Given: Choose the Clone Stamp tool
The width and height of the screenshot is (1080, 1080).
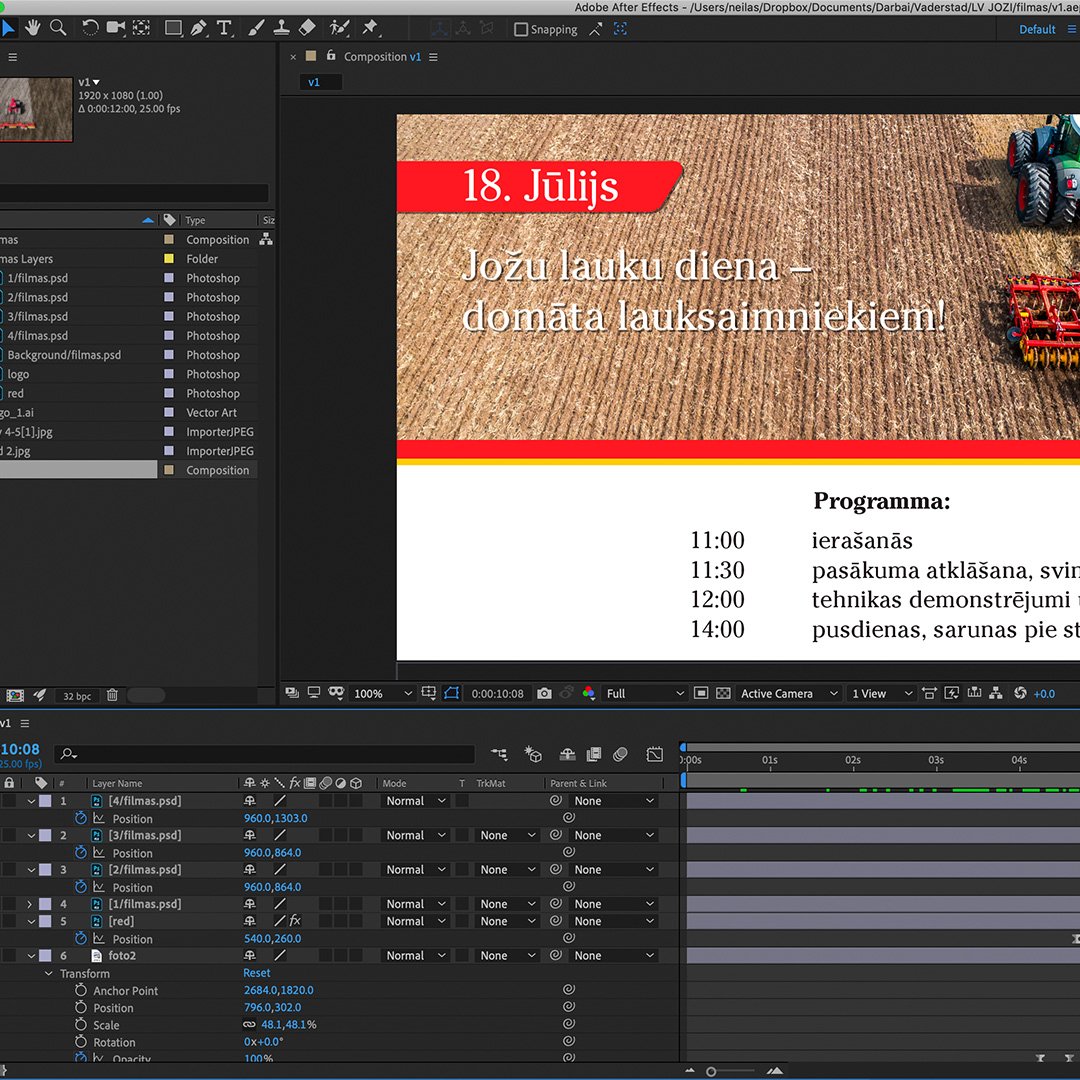Looking at the screenshot, I should pos(282,28).
